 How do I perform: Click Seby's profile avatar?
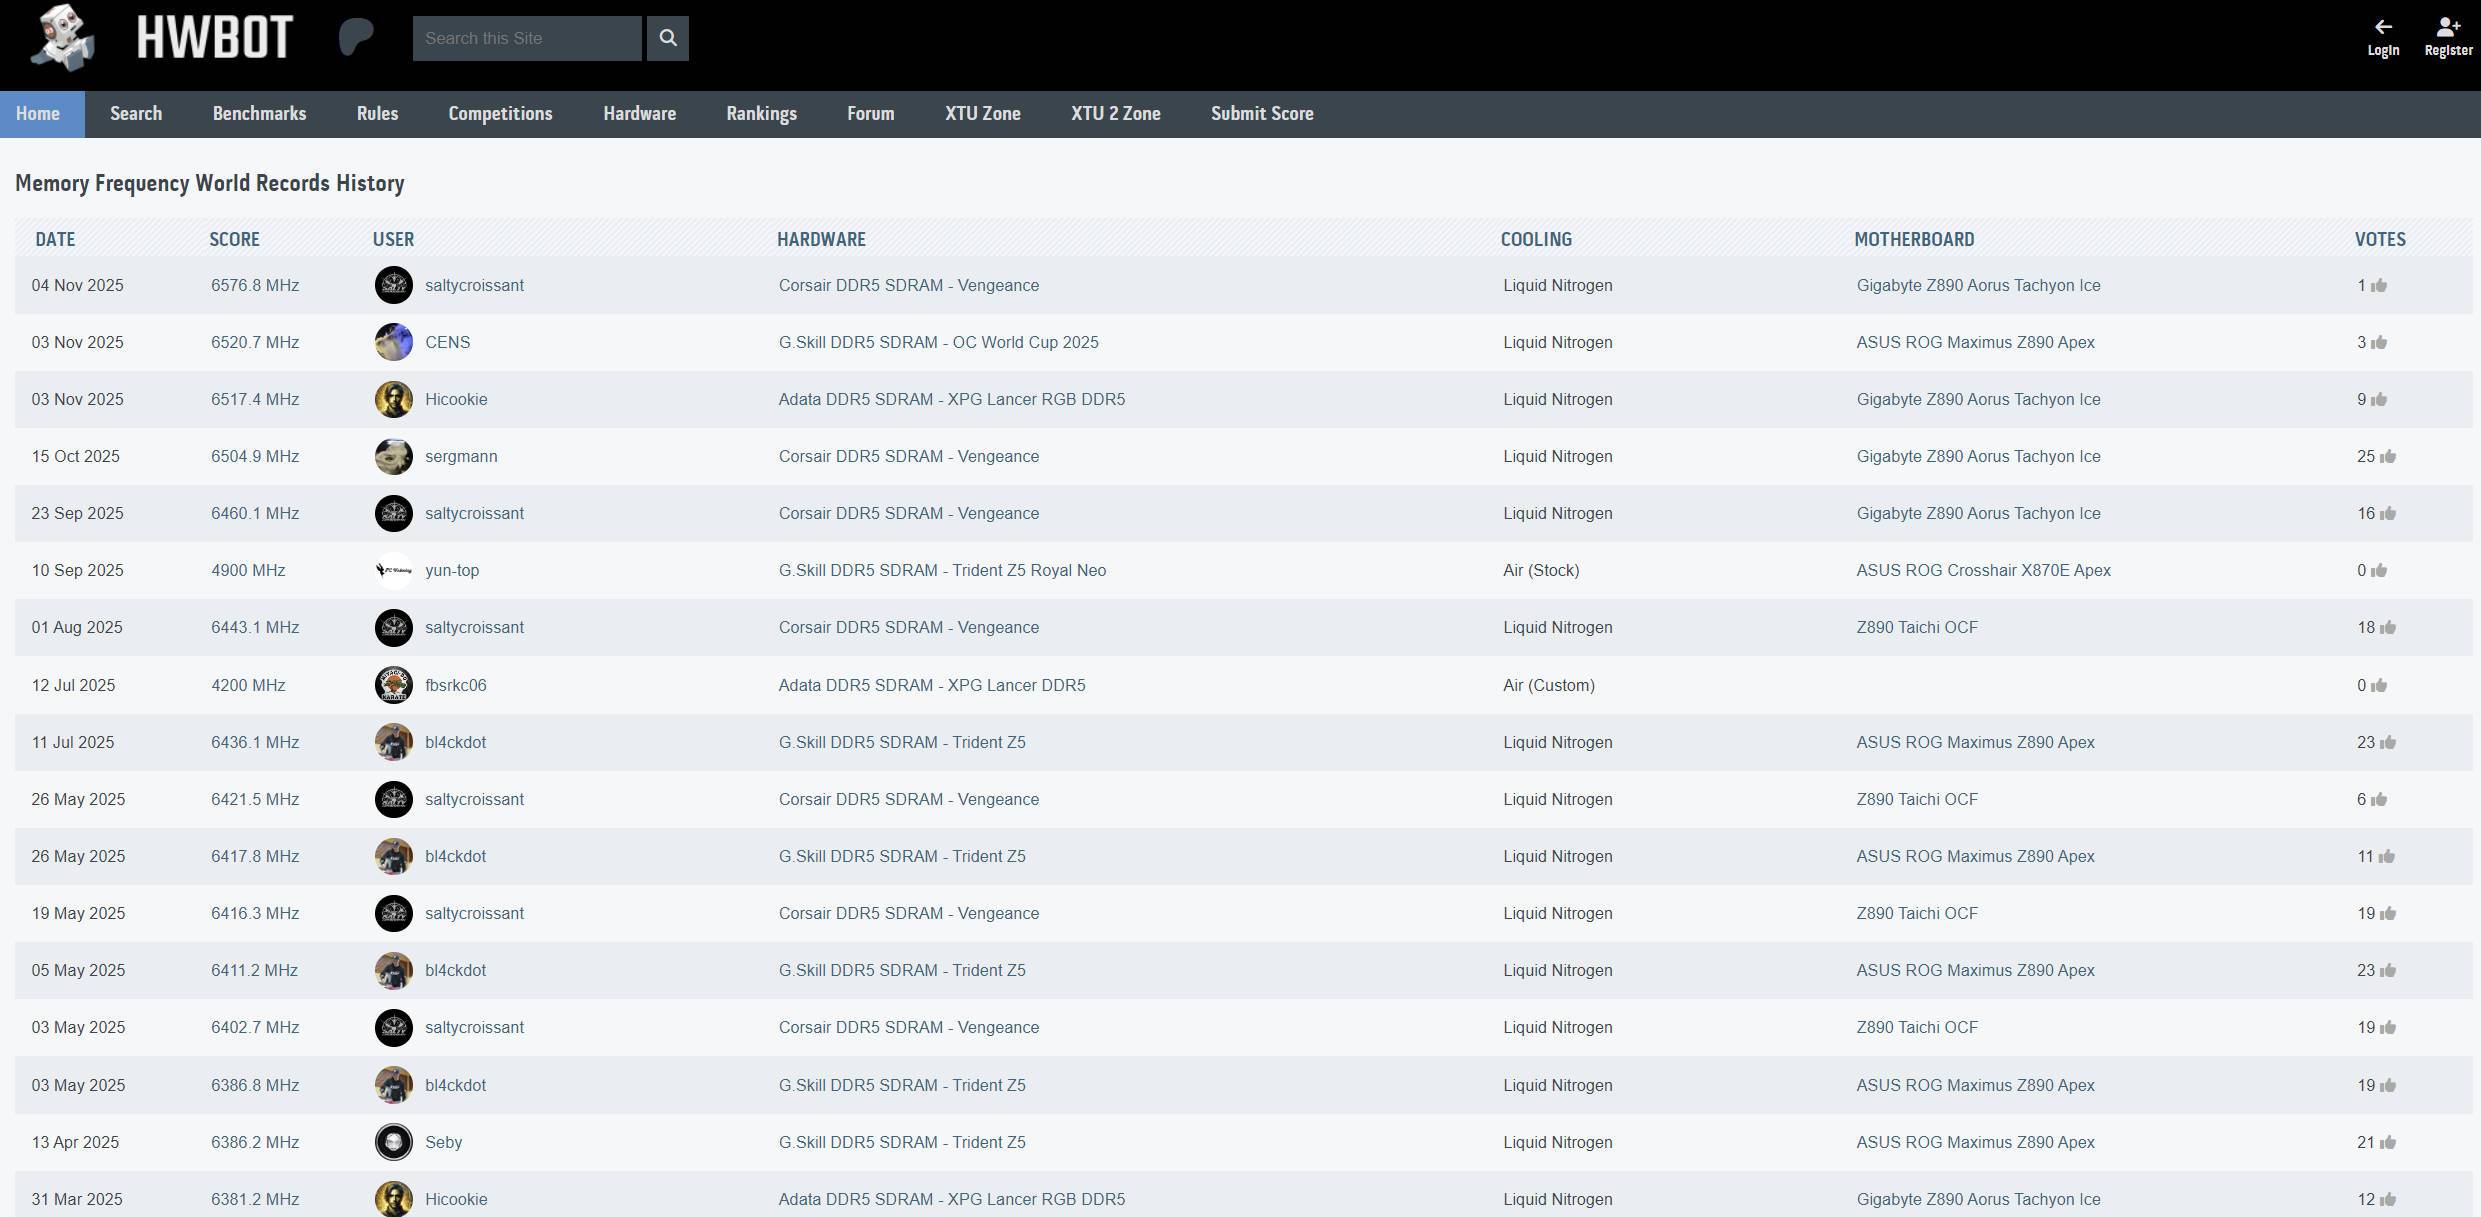(x=393, y=1142)
